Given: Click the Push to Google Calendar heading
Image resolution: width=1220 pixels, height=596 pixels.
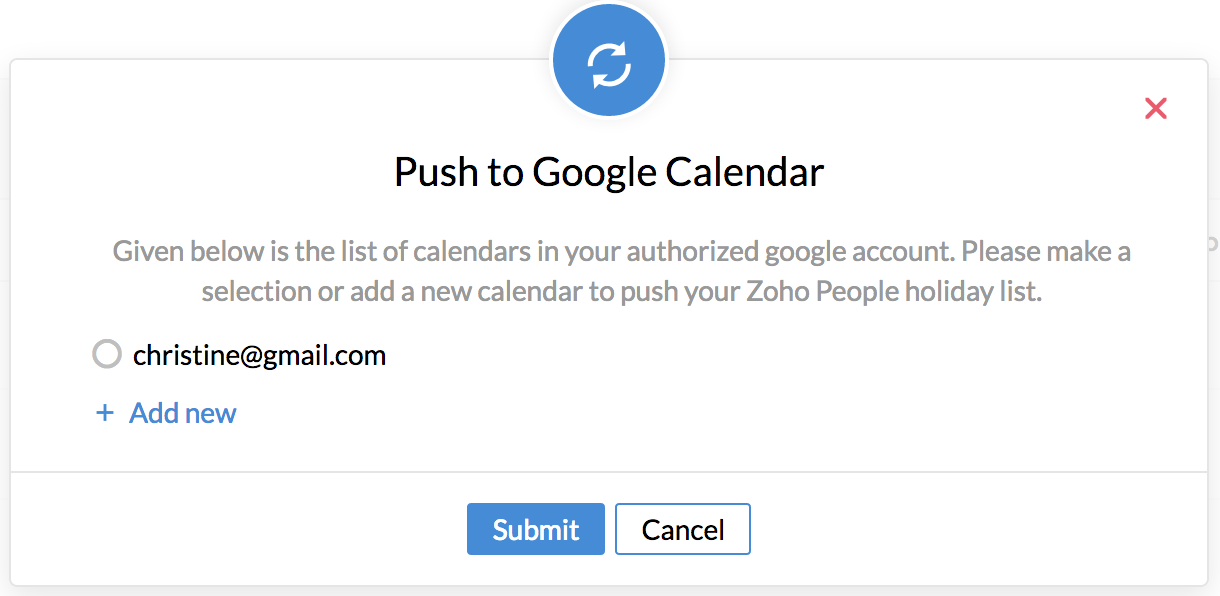Looking at the screenshot, I should [609, 172].
